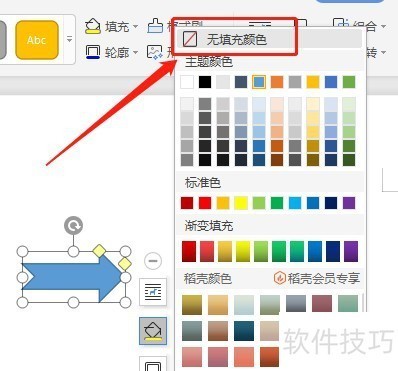The height and width of the screenshot is (371, 398).
Task: Click the floating fill bucket button
Action: click(x=153, y=331)
